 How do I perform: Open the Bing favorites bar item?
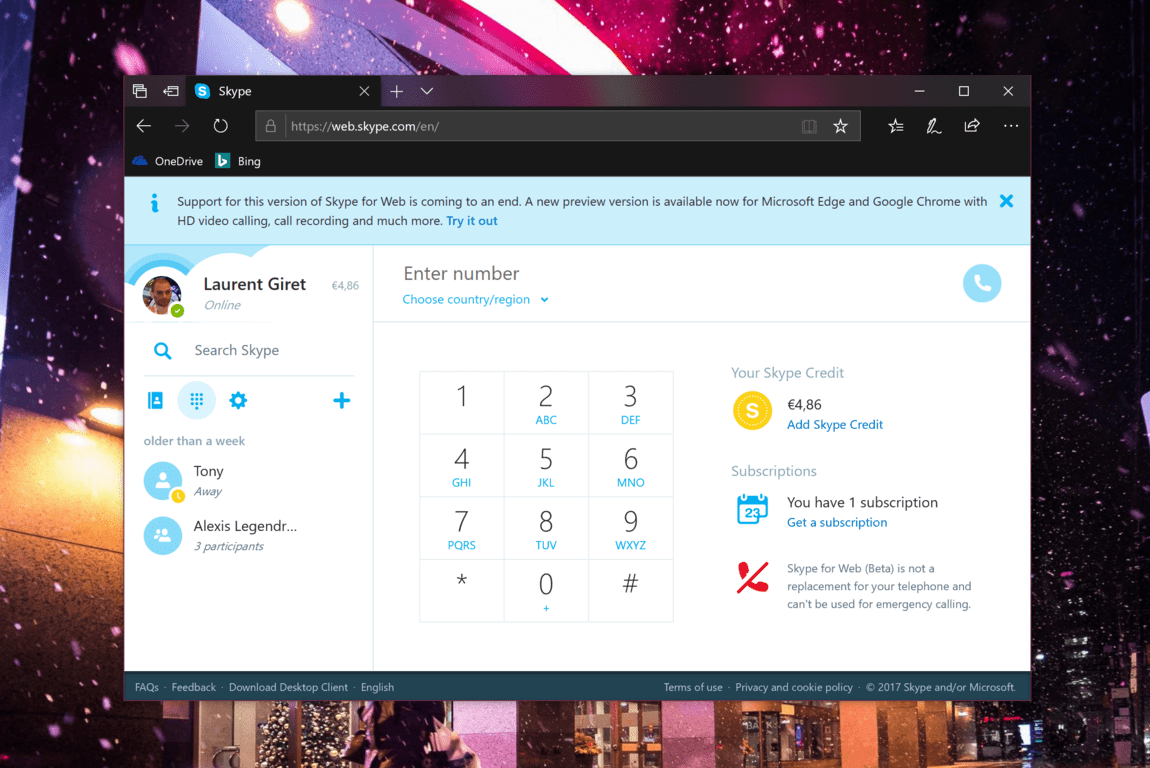click(238, 161)
